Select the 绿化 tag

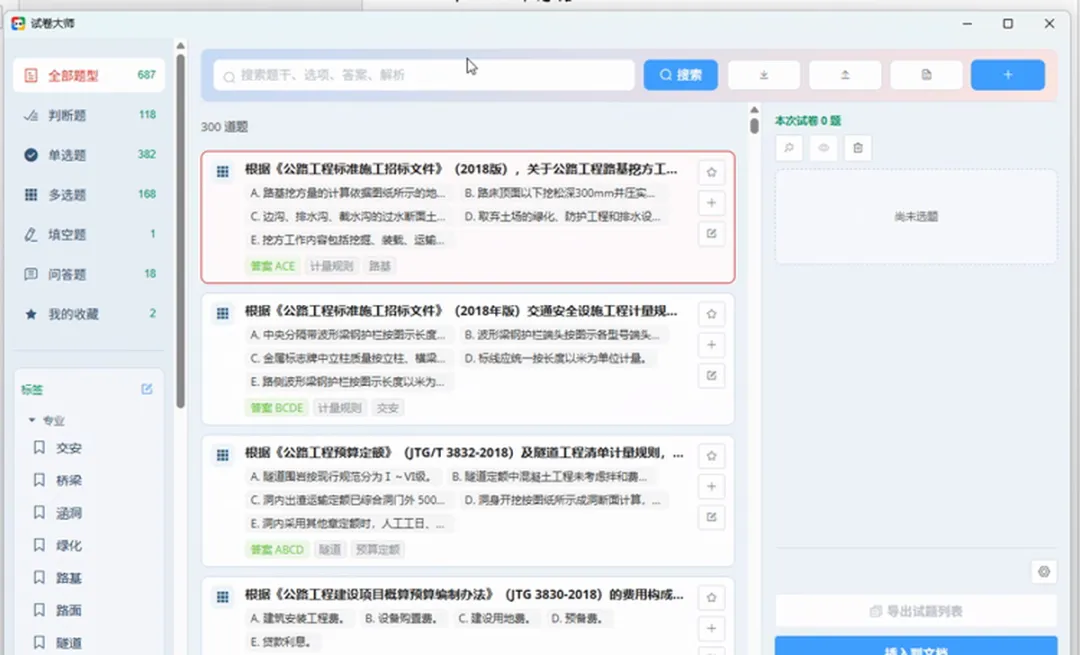[69, 545]
